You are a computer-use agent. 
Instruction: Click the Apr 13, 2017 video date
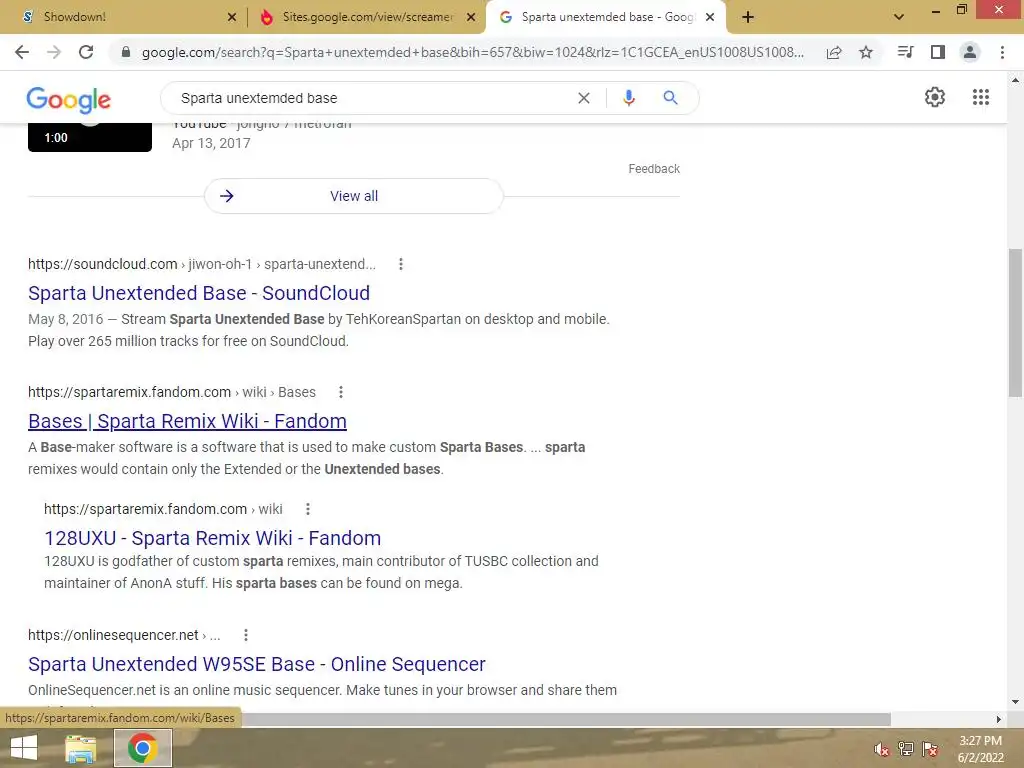[x=211, y=143]
